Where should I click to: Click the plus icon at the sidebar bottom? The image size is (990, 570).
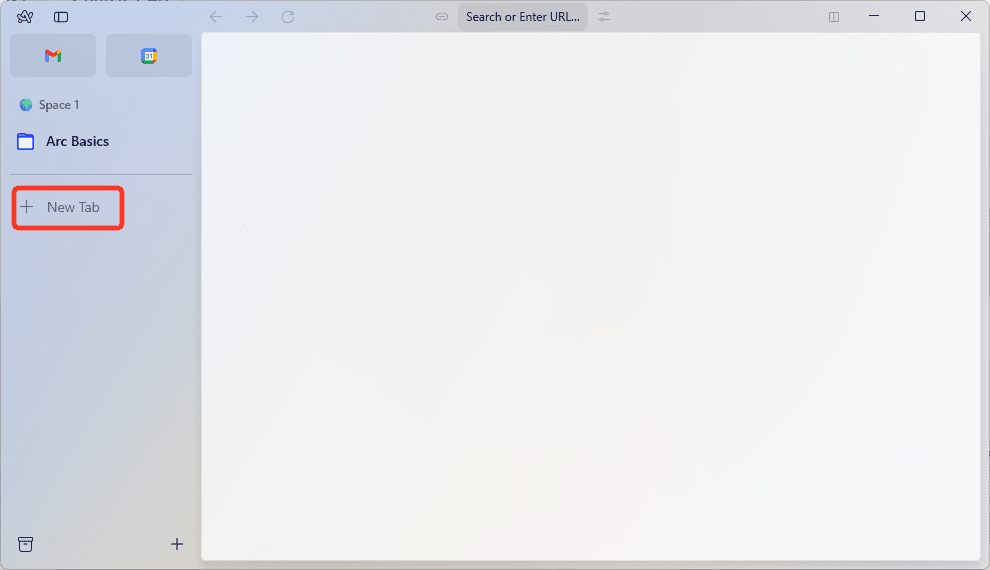(177, 544)
